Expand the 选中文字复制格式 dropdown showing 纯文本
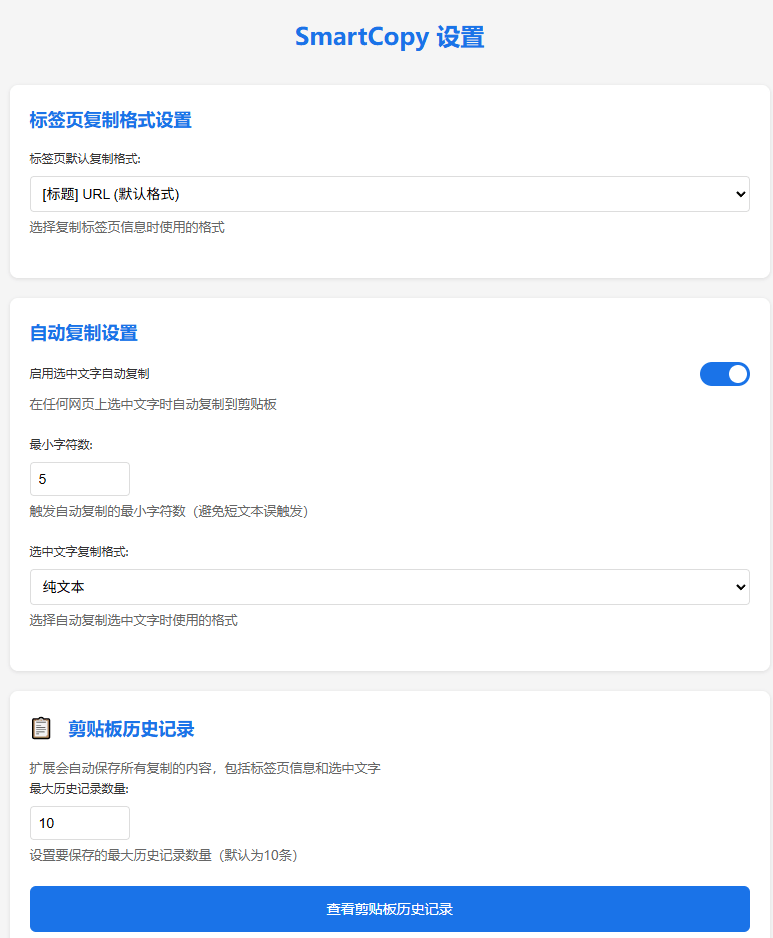773x938 pixels. [x=389, y=587]
